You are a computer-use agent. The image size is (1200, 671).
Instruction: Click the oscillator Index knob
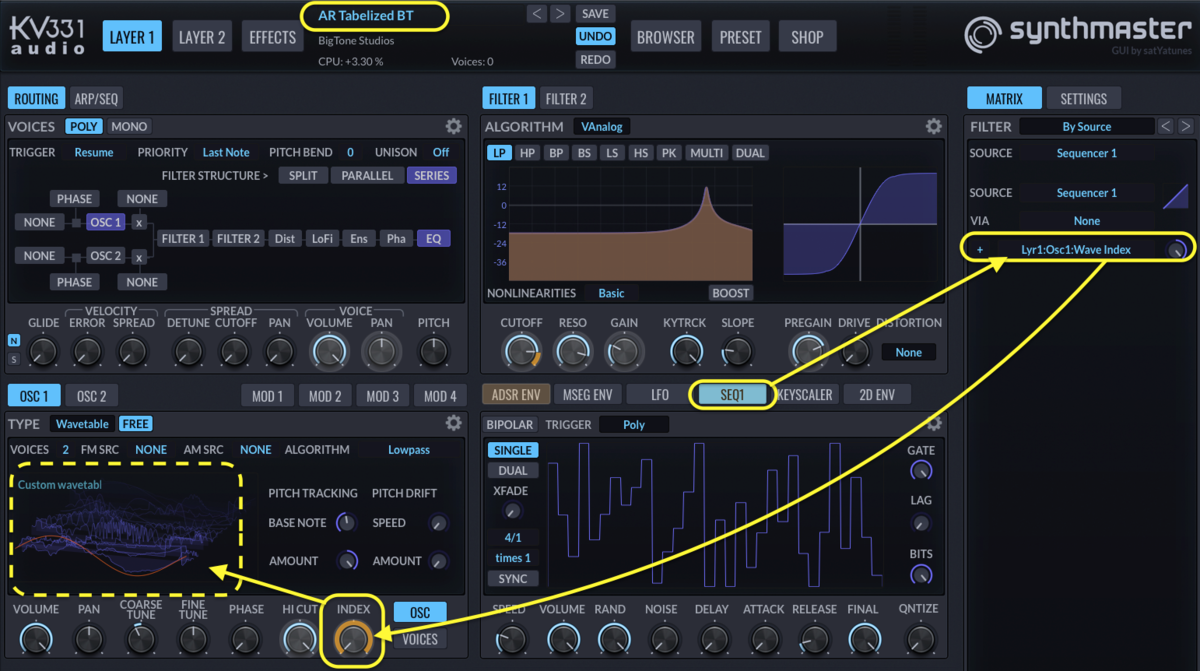click(353, 639)
